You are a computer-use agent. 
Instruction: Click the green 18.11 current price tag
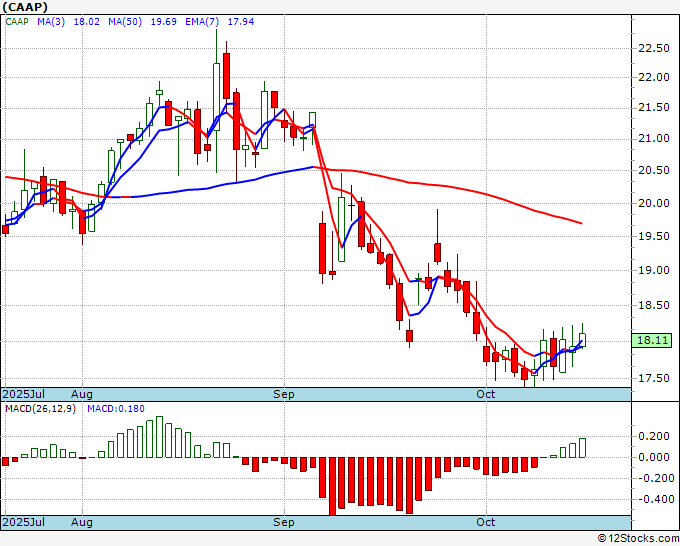pos(652,340)
